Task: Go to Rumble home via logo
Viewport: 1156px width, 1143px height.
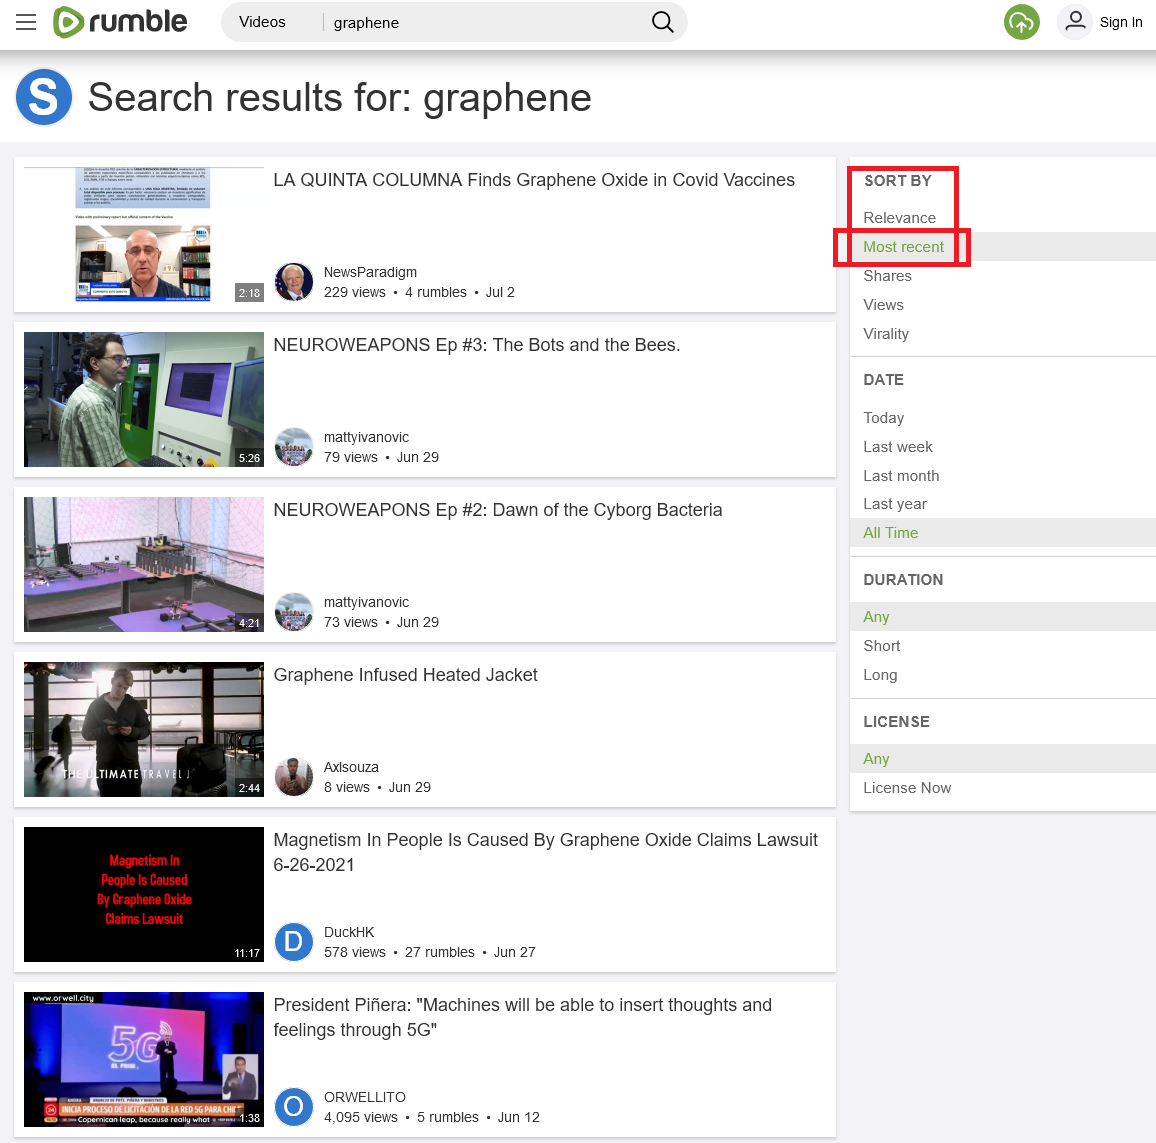Action: [x=120, y=22]
